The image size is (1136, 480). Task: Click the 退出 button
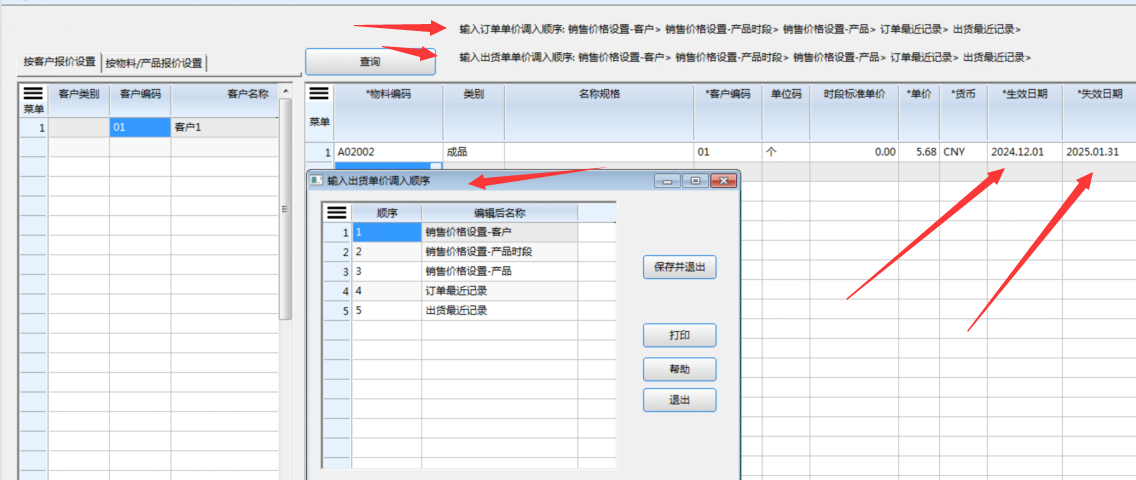(x=679, y=400)
